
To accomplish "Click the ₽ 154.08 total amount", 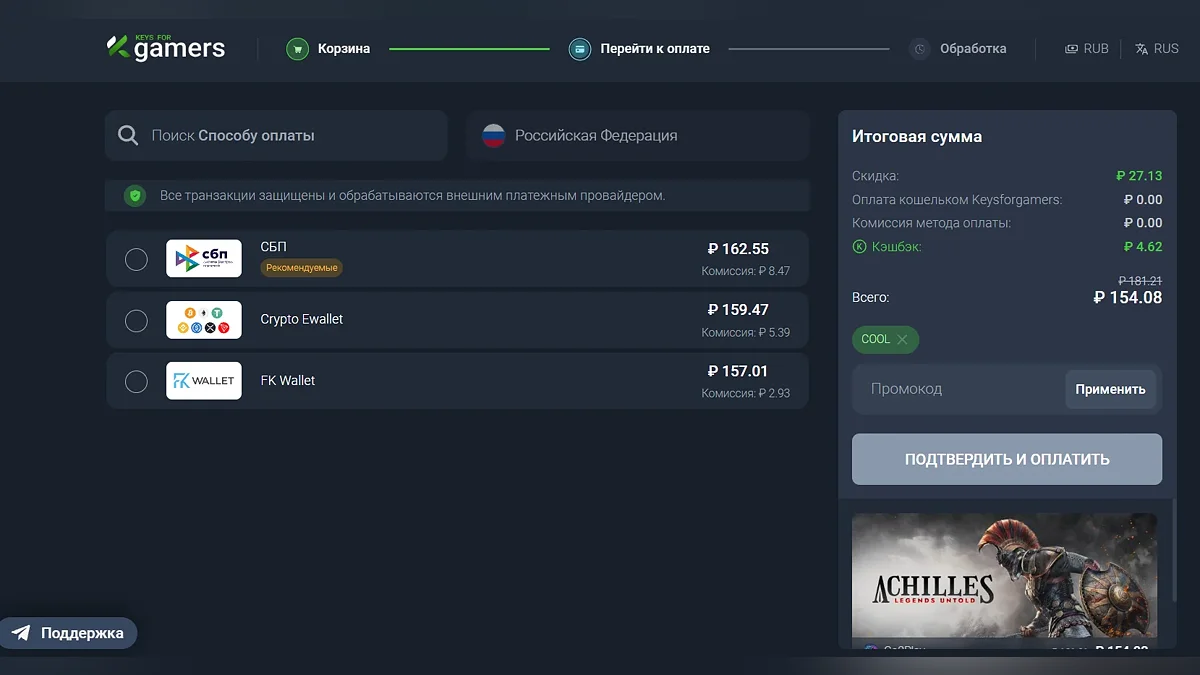I will tap(1128, 297).
